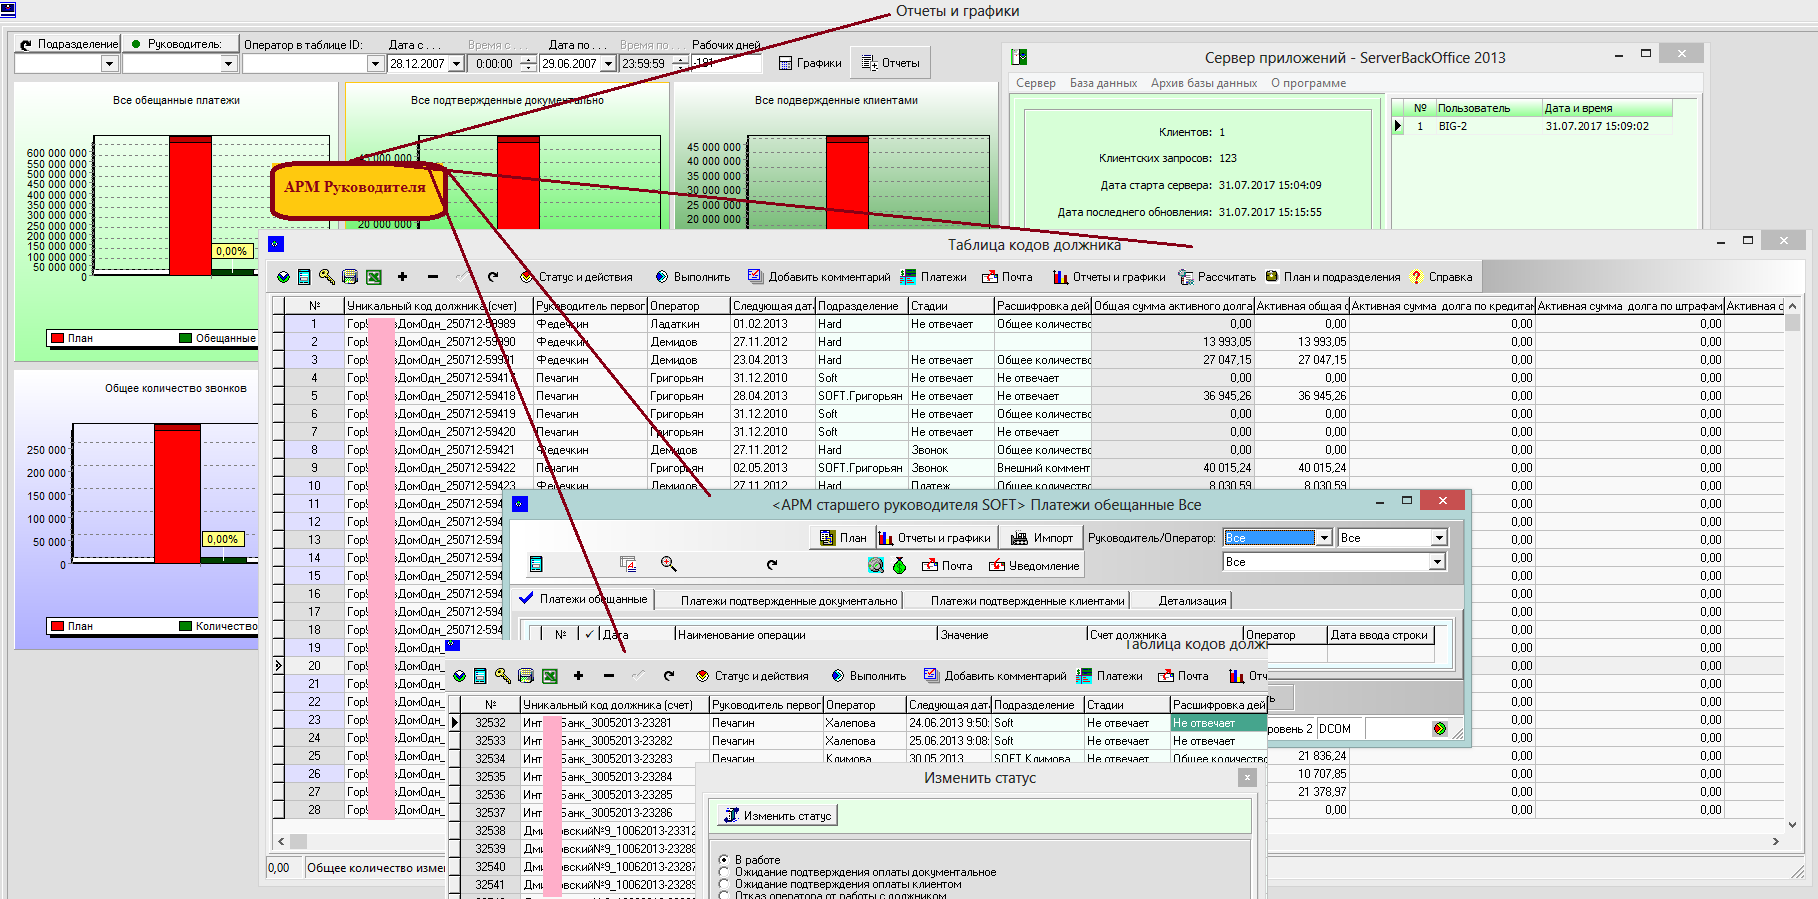Click the Excel export icon in upper debtor table toolbar
1818x899 pixels.
point(374,277)
